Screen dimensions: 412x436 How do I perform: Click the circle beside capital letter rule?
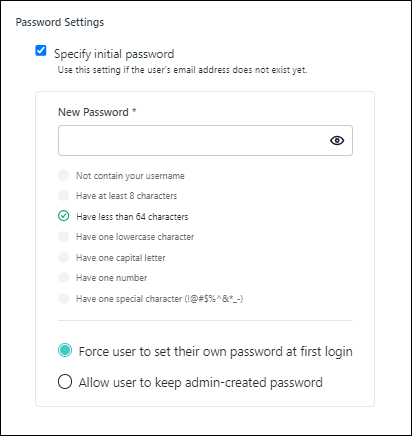[63, 257]
